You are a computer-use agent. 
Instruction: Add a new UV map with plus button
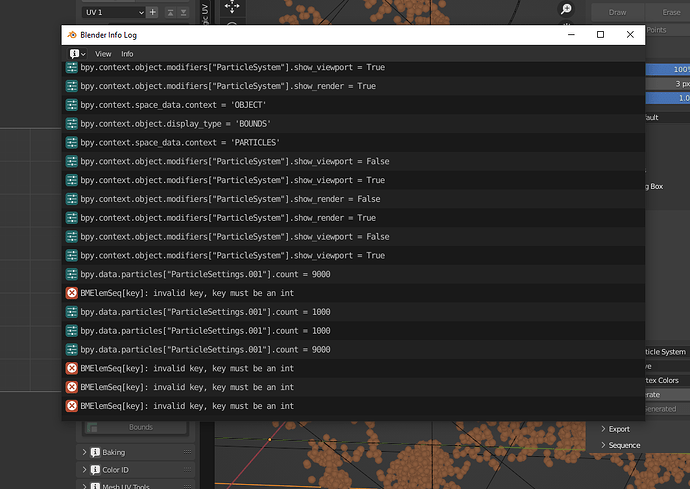(153, 12)
